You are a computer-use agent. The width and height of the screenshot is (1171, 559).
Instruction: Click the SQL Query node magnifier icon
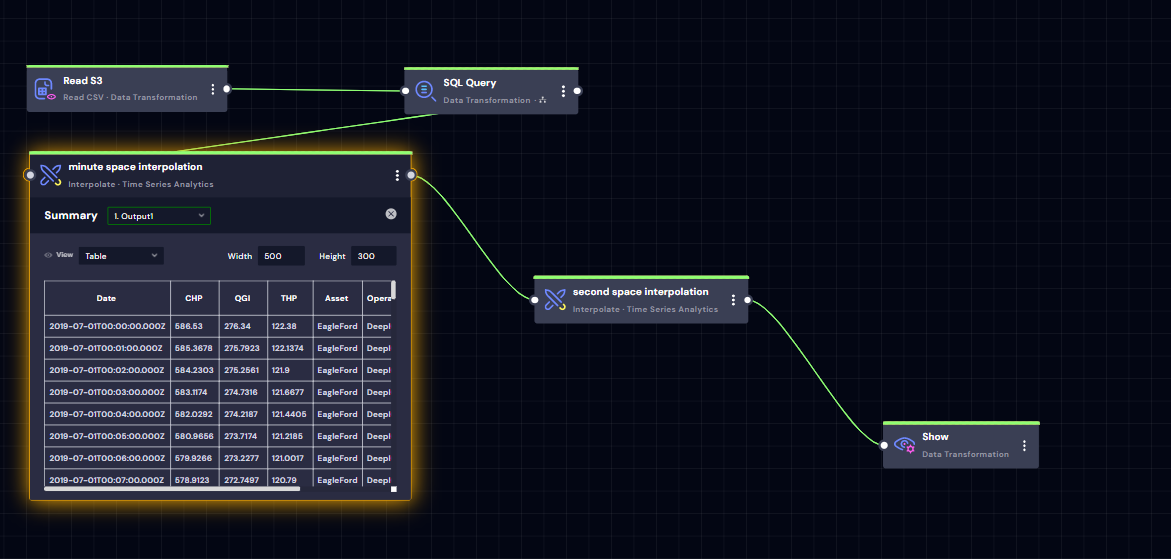pos(425,91)
